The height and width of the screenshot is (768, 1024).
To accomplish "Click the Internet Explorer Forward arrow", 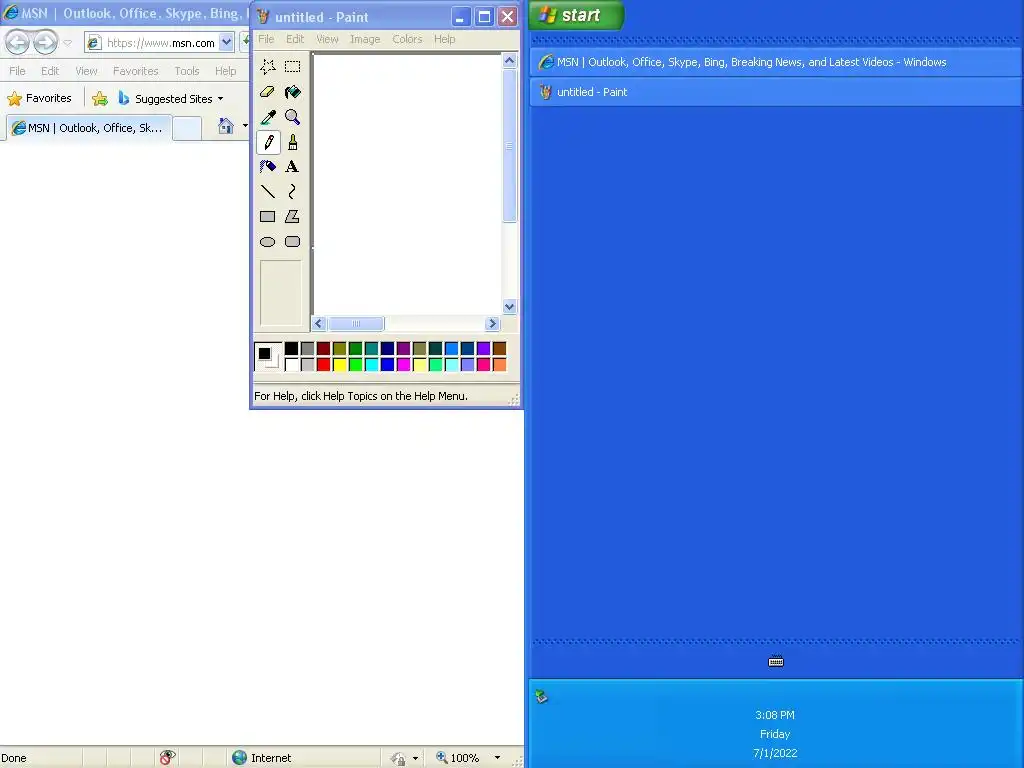I will pyautogui.click(x=45, y=42).
